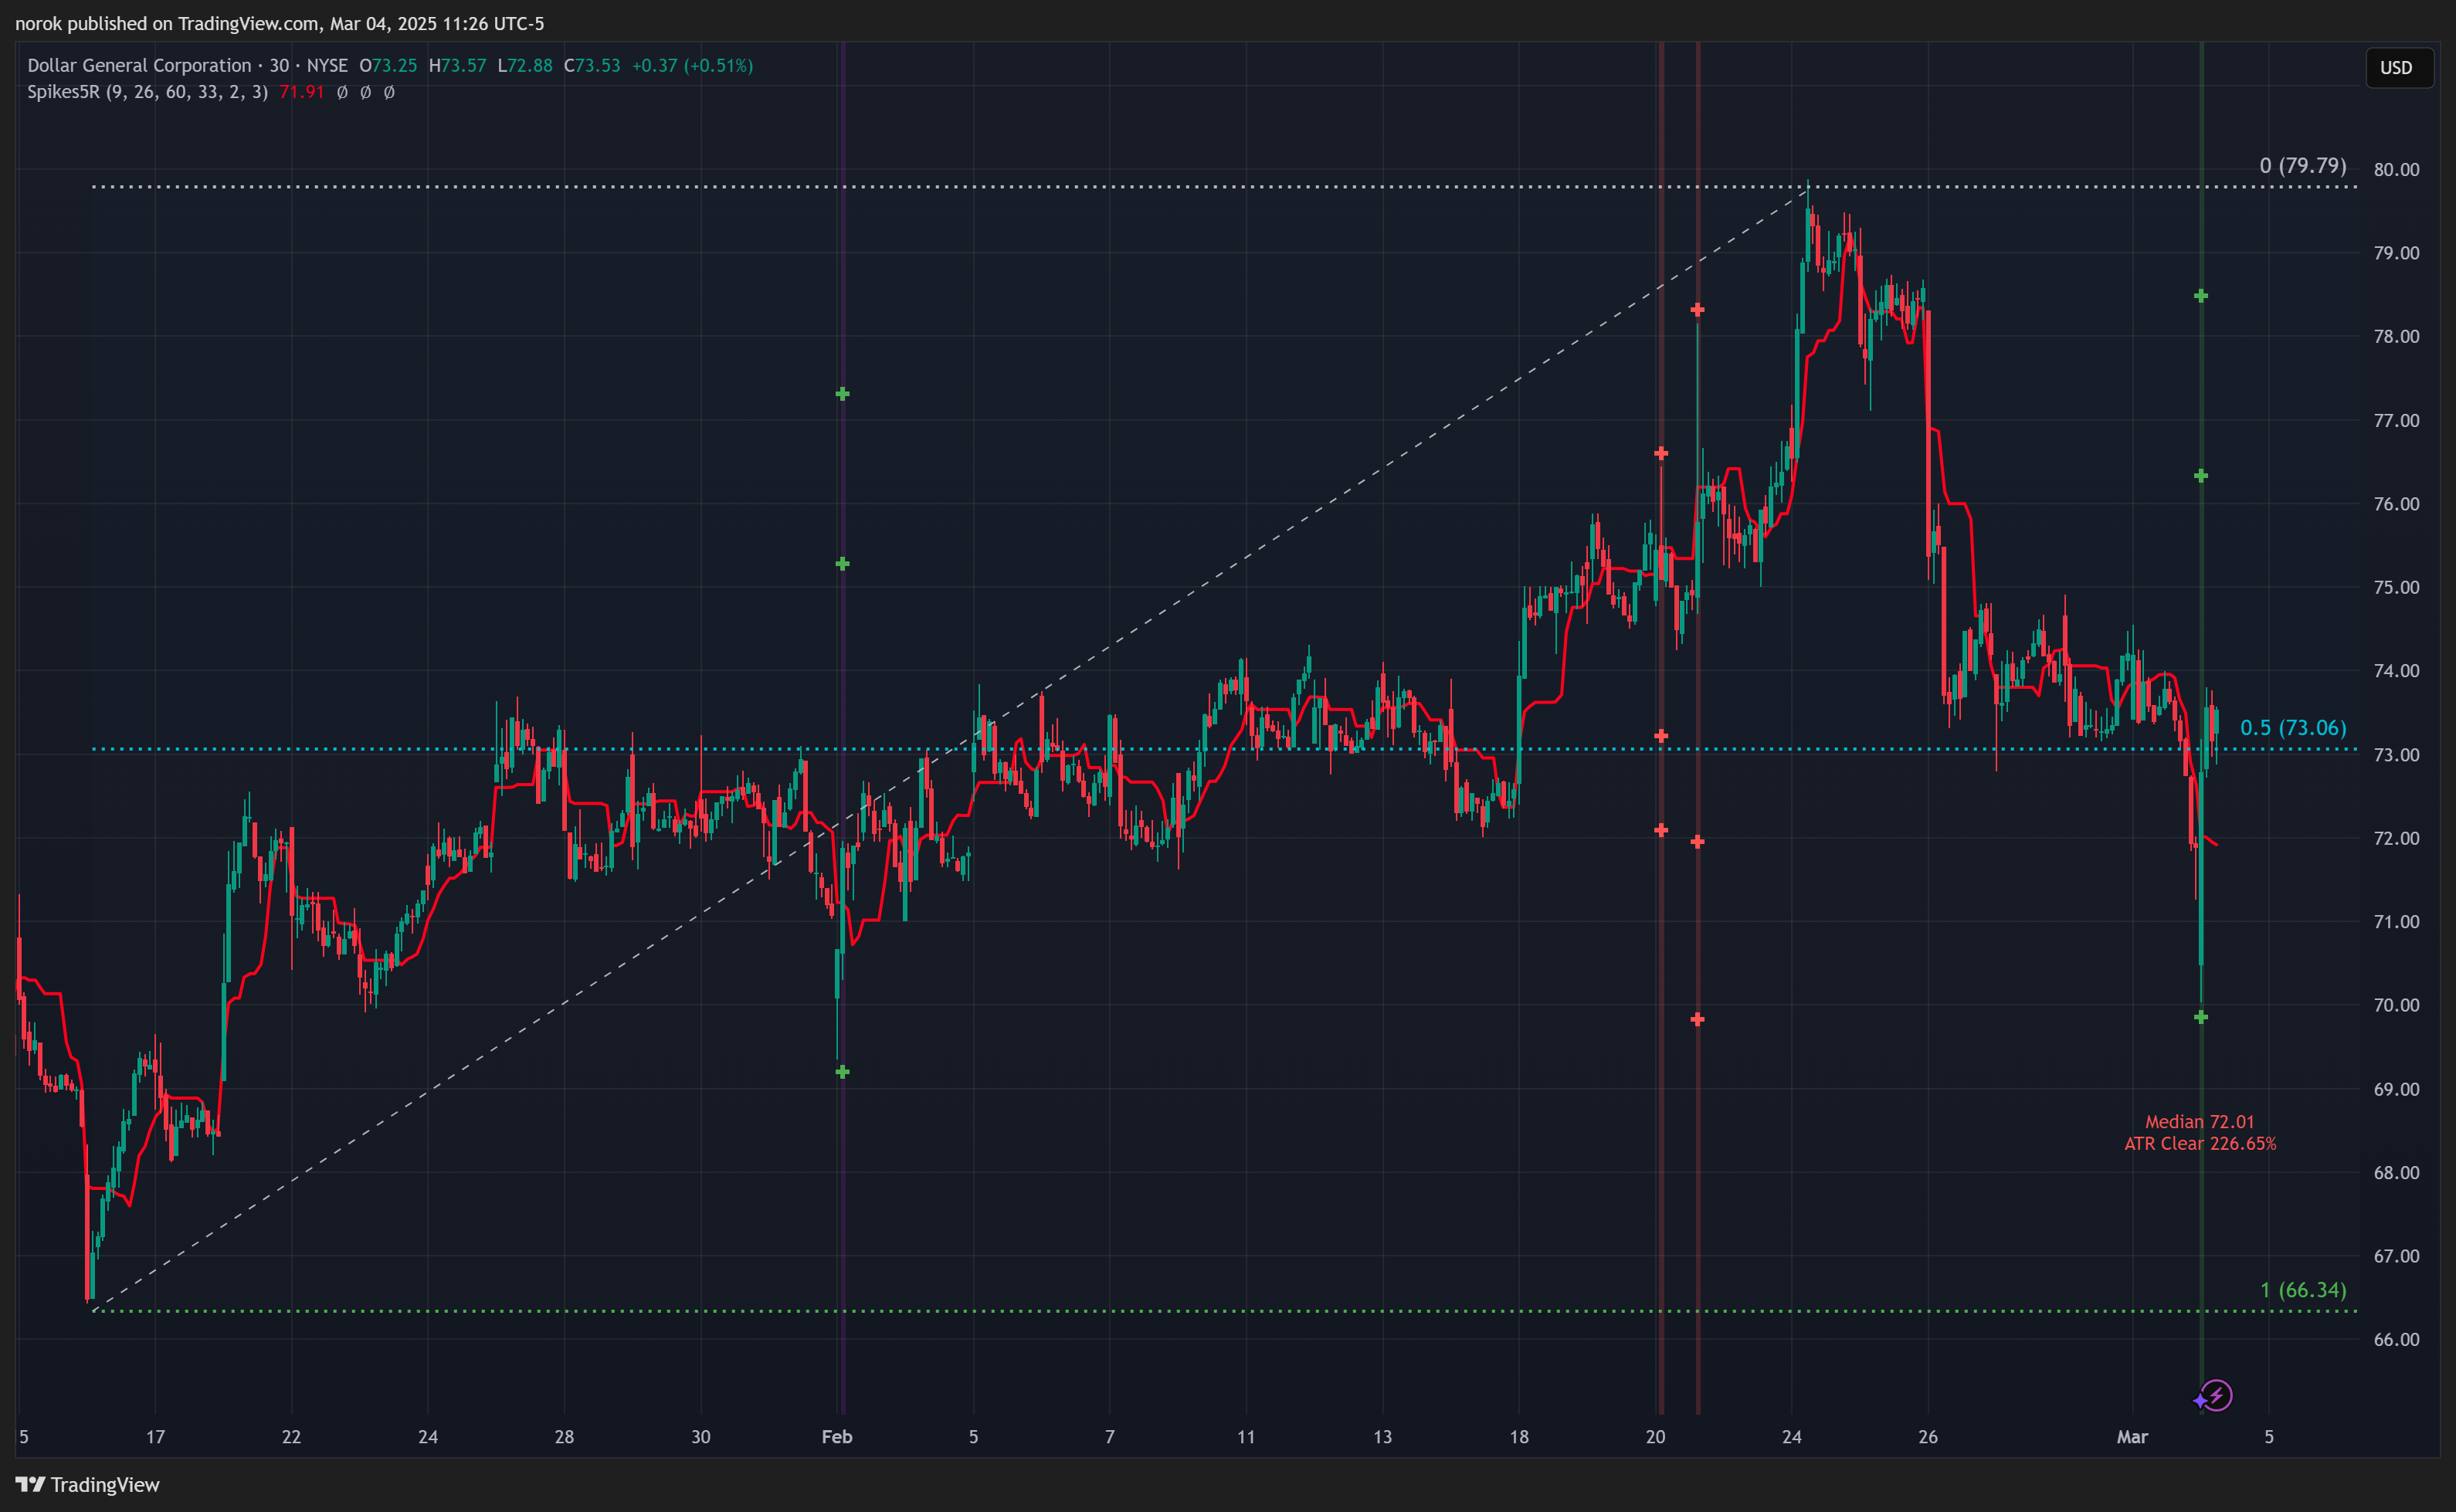Open the TradingView logo link
The width and height of the screenshot is (2456, 1512).
pos(88,1484)
